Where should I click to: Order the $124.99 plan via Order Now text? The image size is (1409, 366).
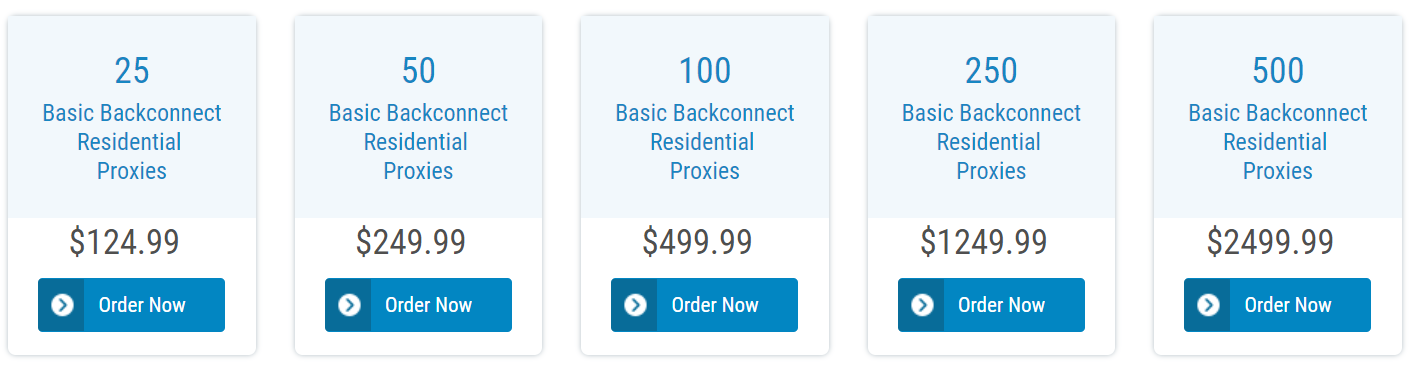[142, 305]
